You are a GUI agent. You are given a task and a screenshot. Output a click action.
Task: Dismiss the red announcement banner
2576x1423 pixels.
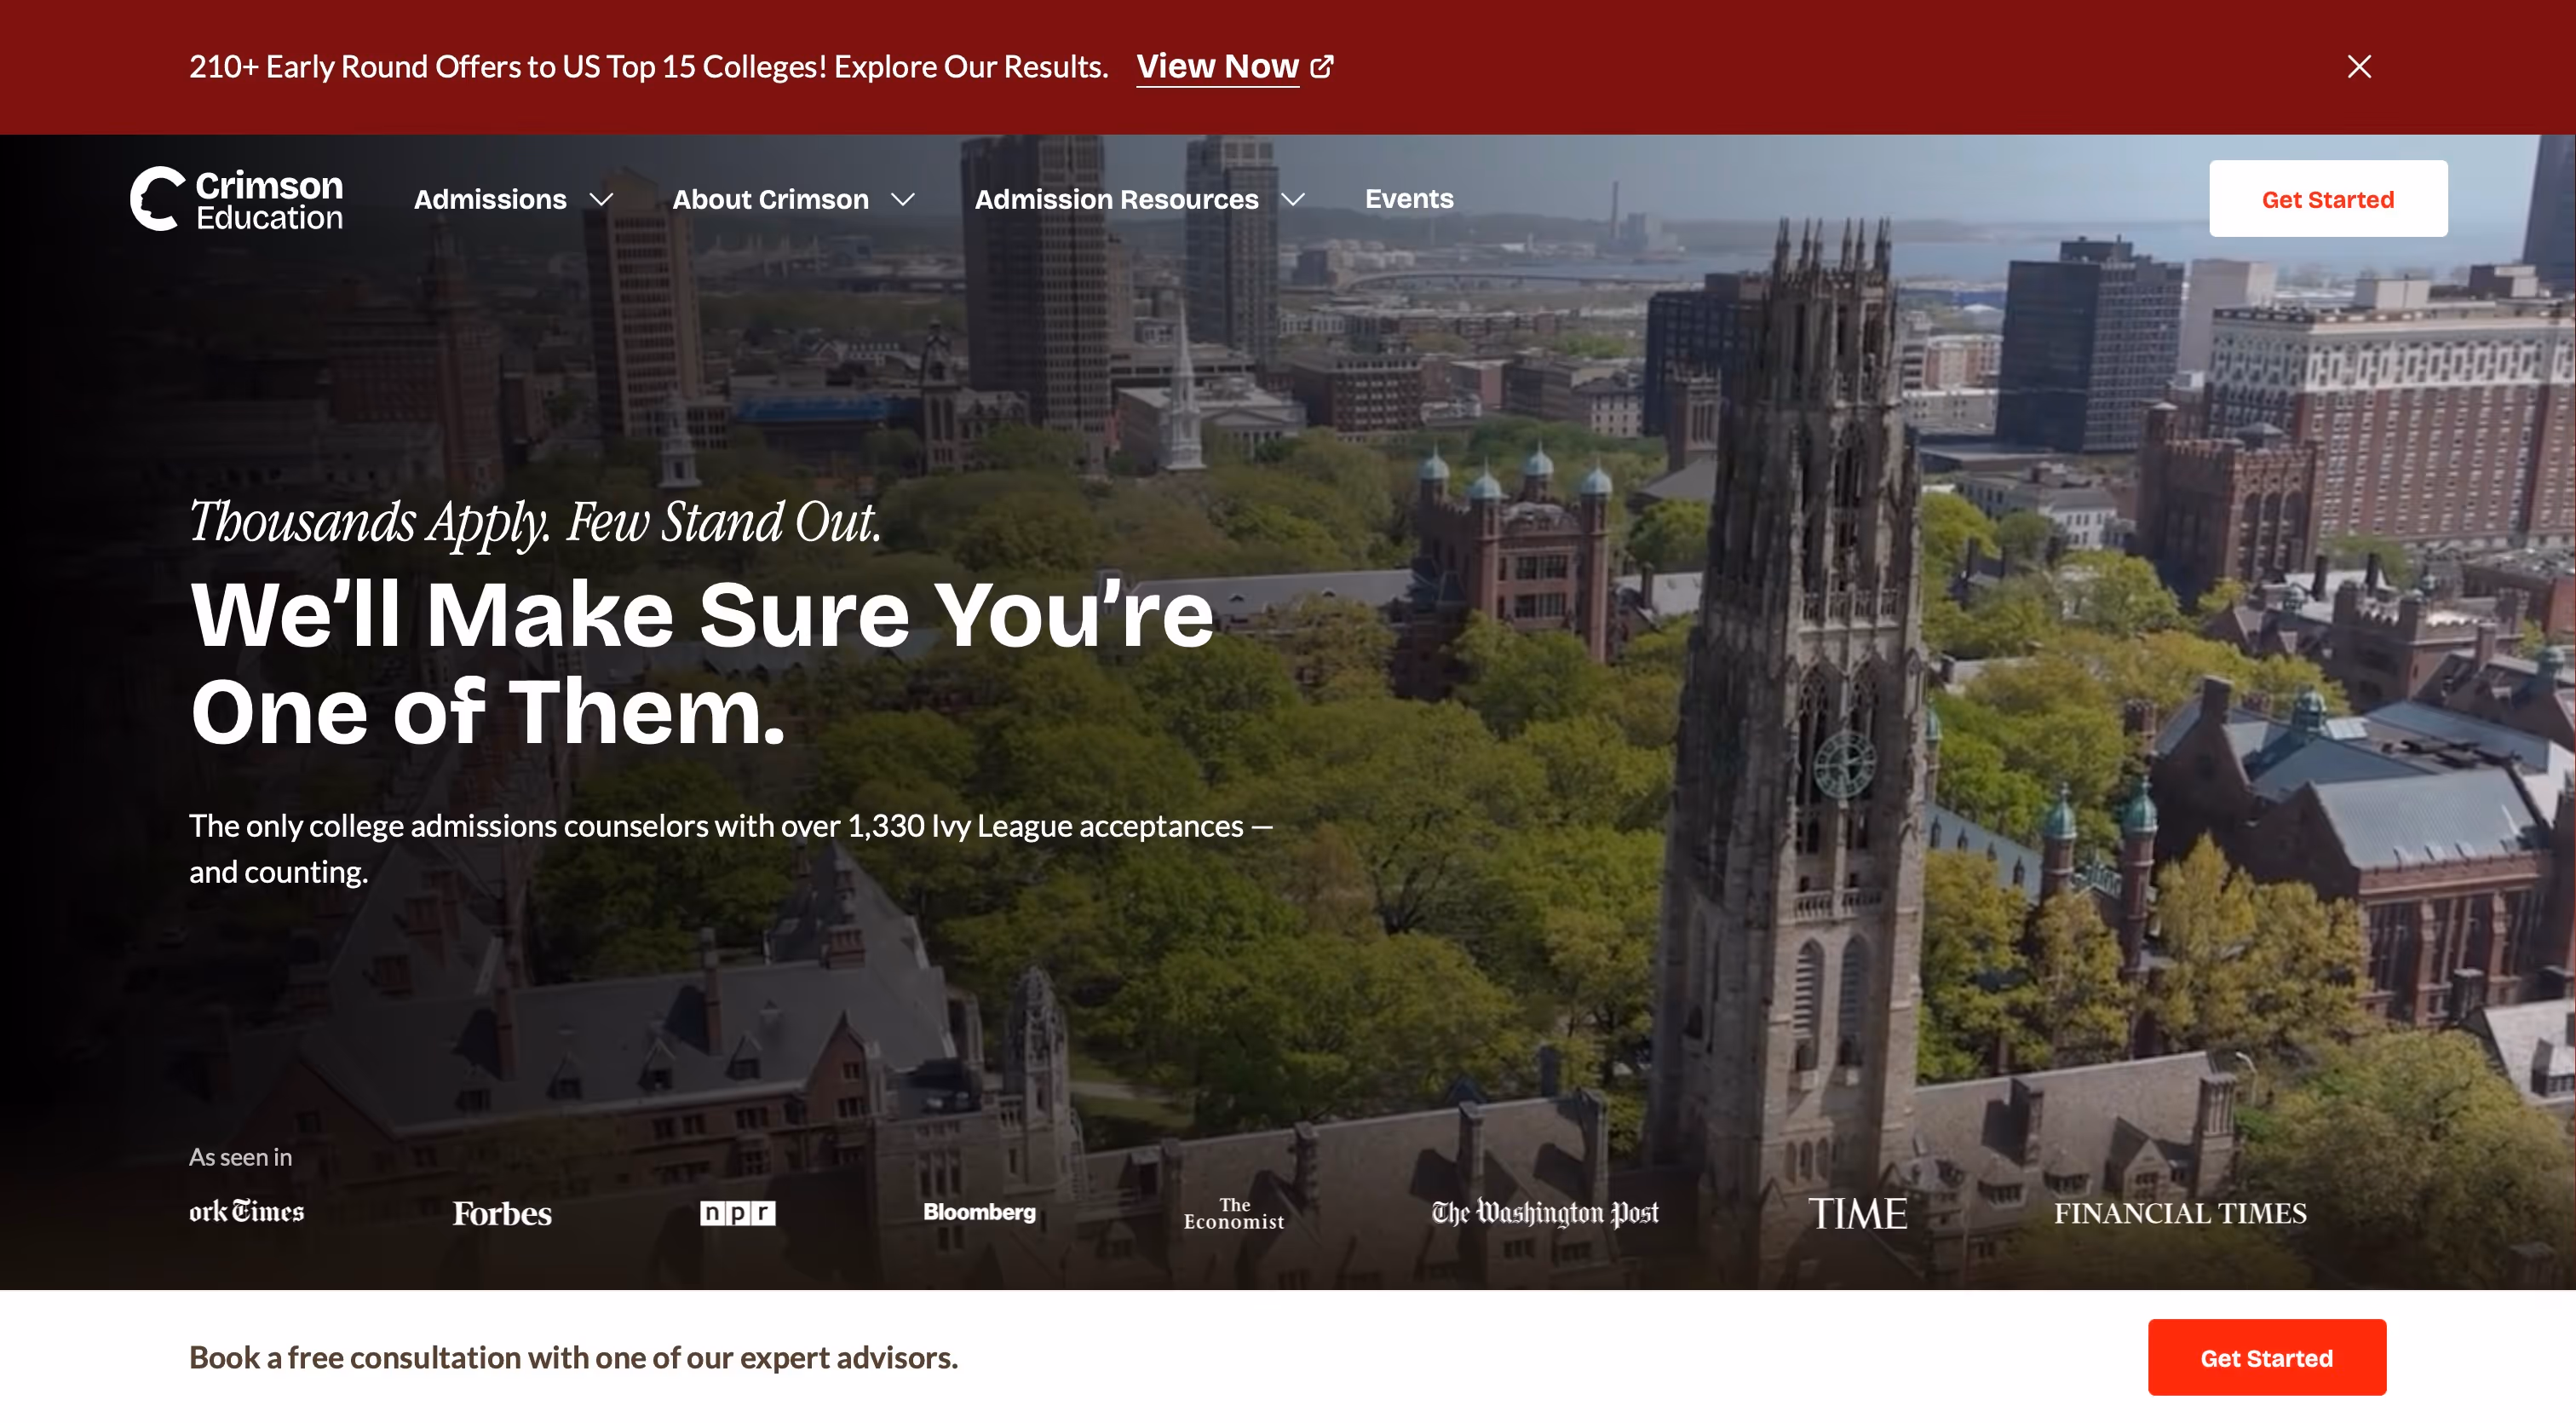coord(2359,67)
